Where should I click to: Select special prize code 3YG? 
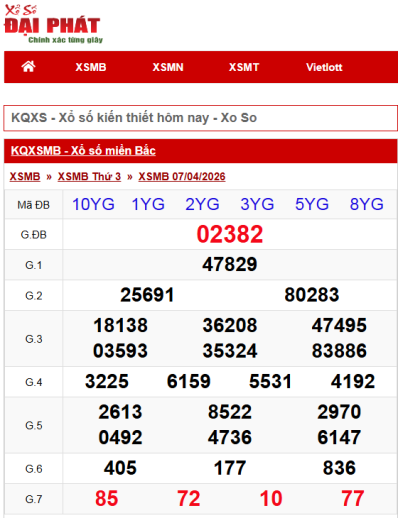coord(257,204)
